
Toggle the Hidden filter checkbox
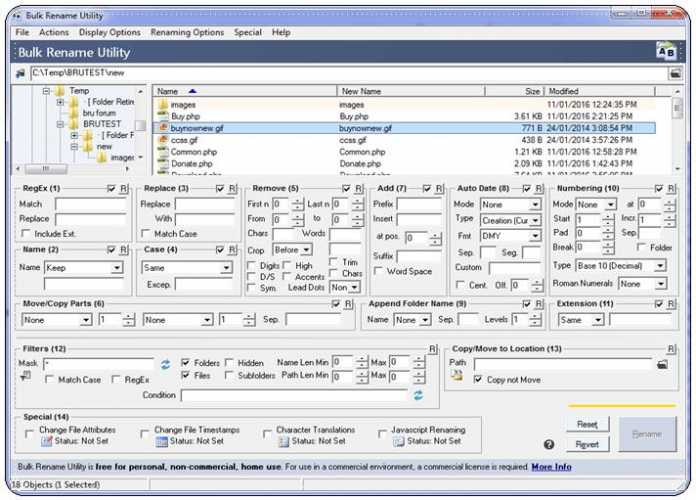(229, 363)
